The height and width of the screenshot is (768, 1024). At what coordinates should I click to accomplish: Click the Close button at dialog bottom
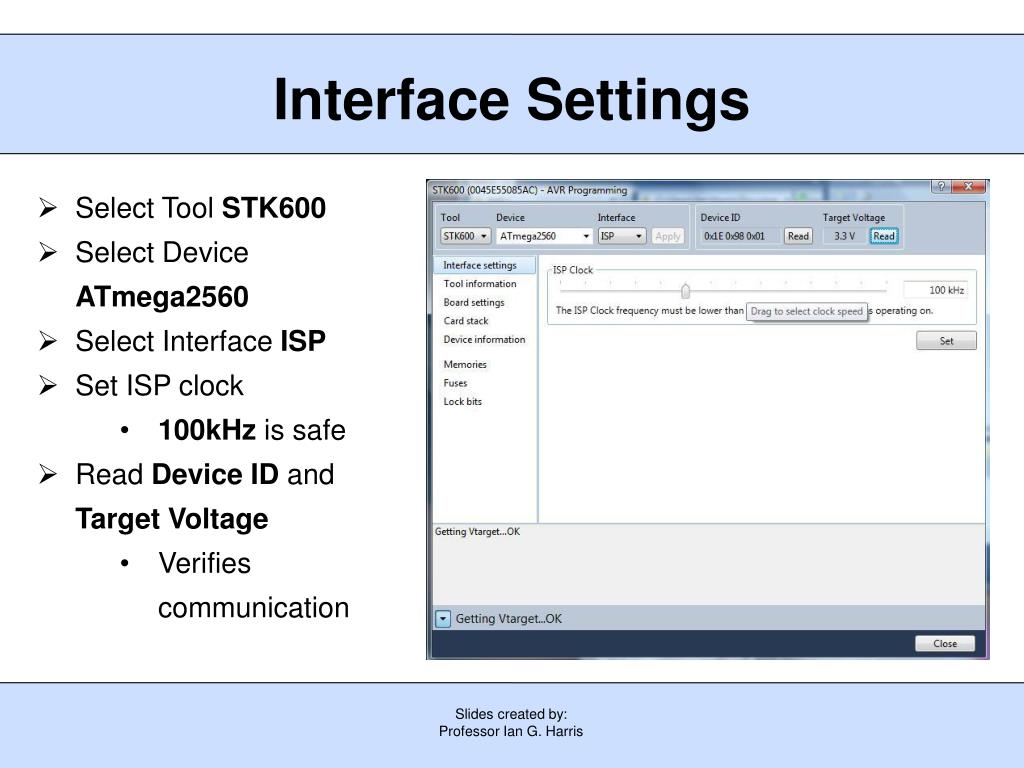click(945, 643)
